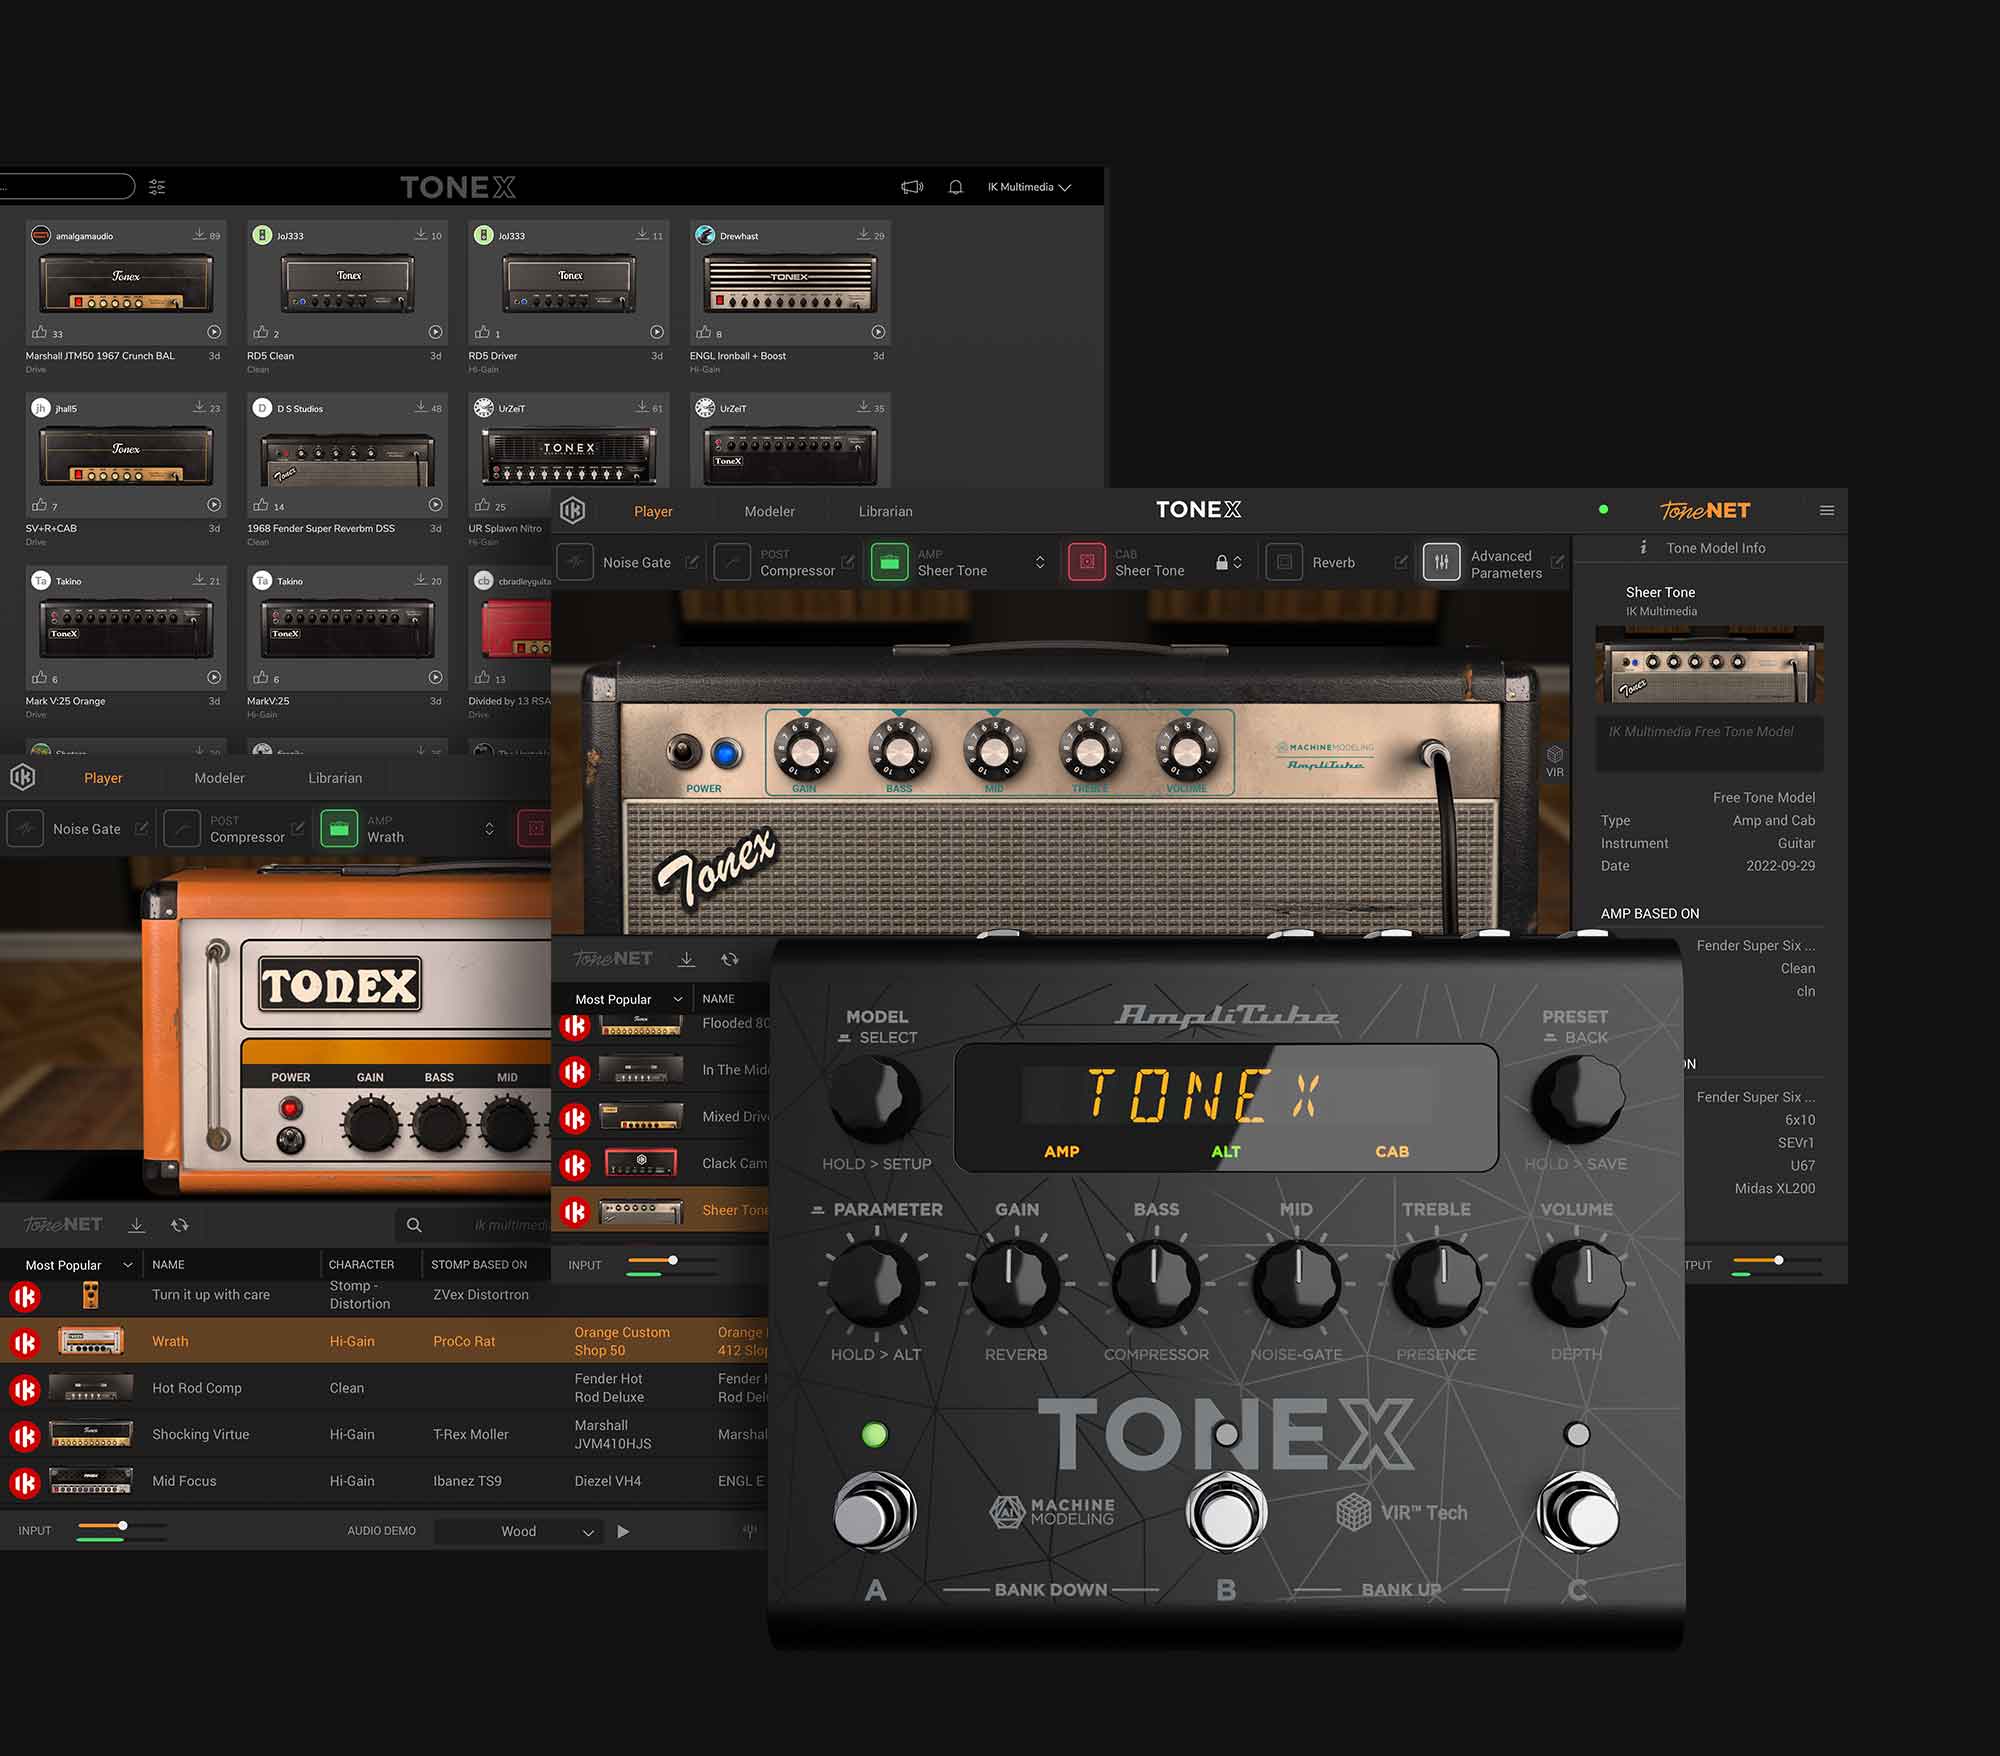This screenshot has height=1756, width=2000.
Task: Step through AMP Sheer Tone selector arrows
Action: pos(1040,562)
